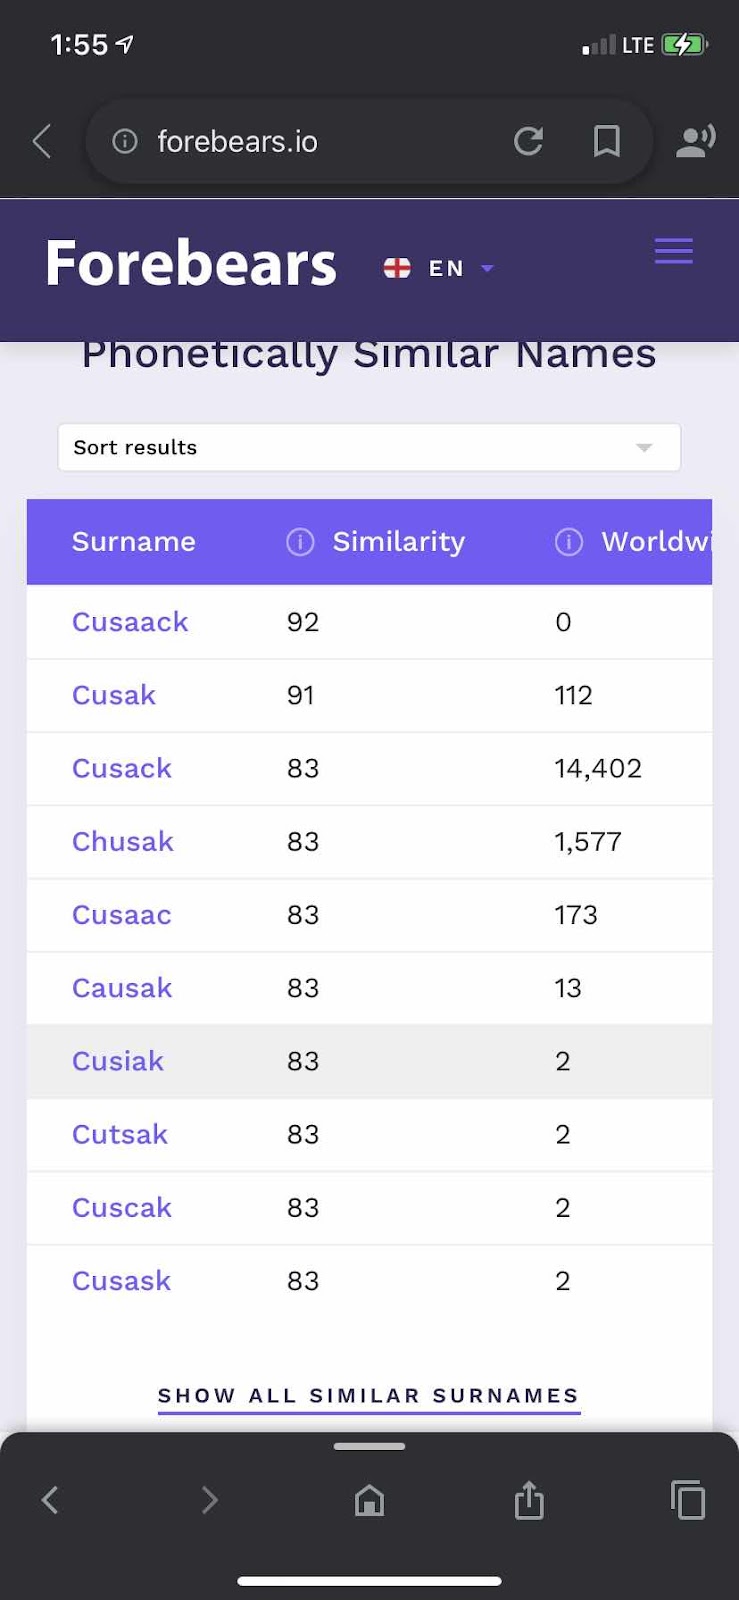Expand the EN language selector

click(x=440, y=268)
